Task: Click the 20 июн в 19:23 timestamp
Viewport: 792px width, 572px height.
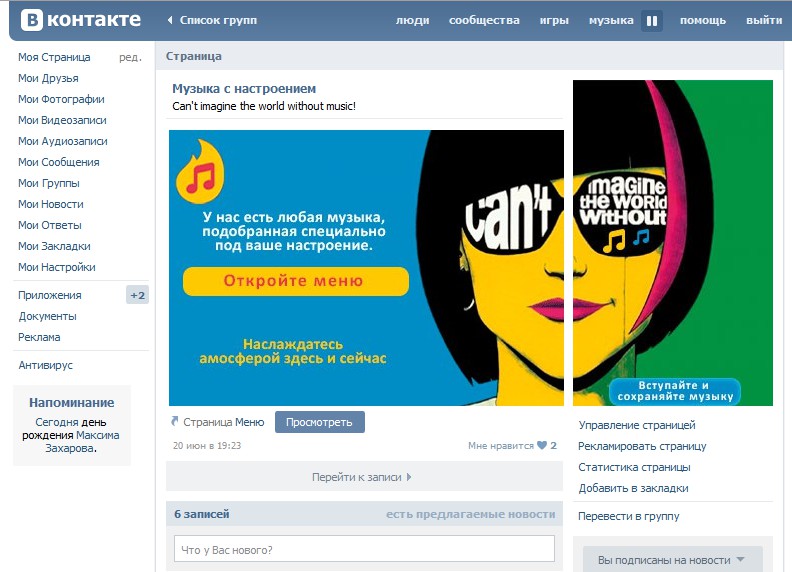Action: (x=207, y=446)
